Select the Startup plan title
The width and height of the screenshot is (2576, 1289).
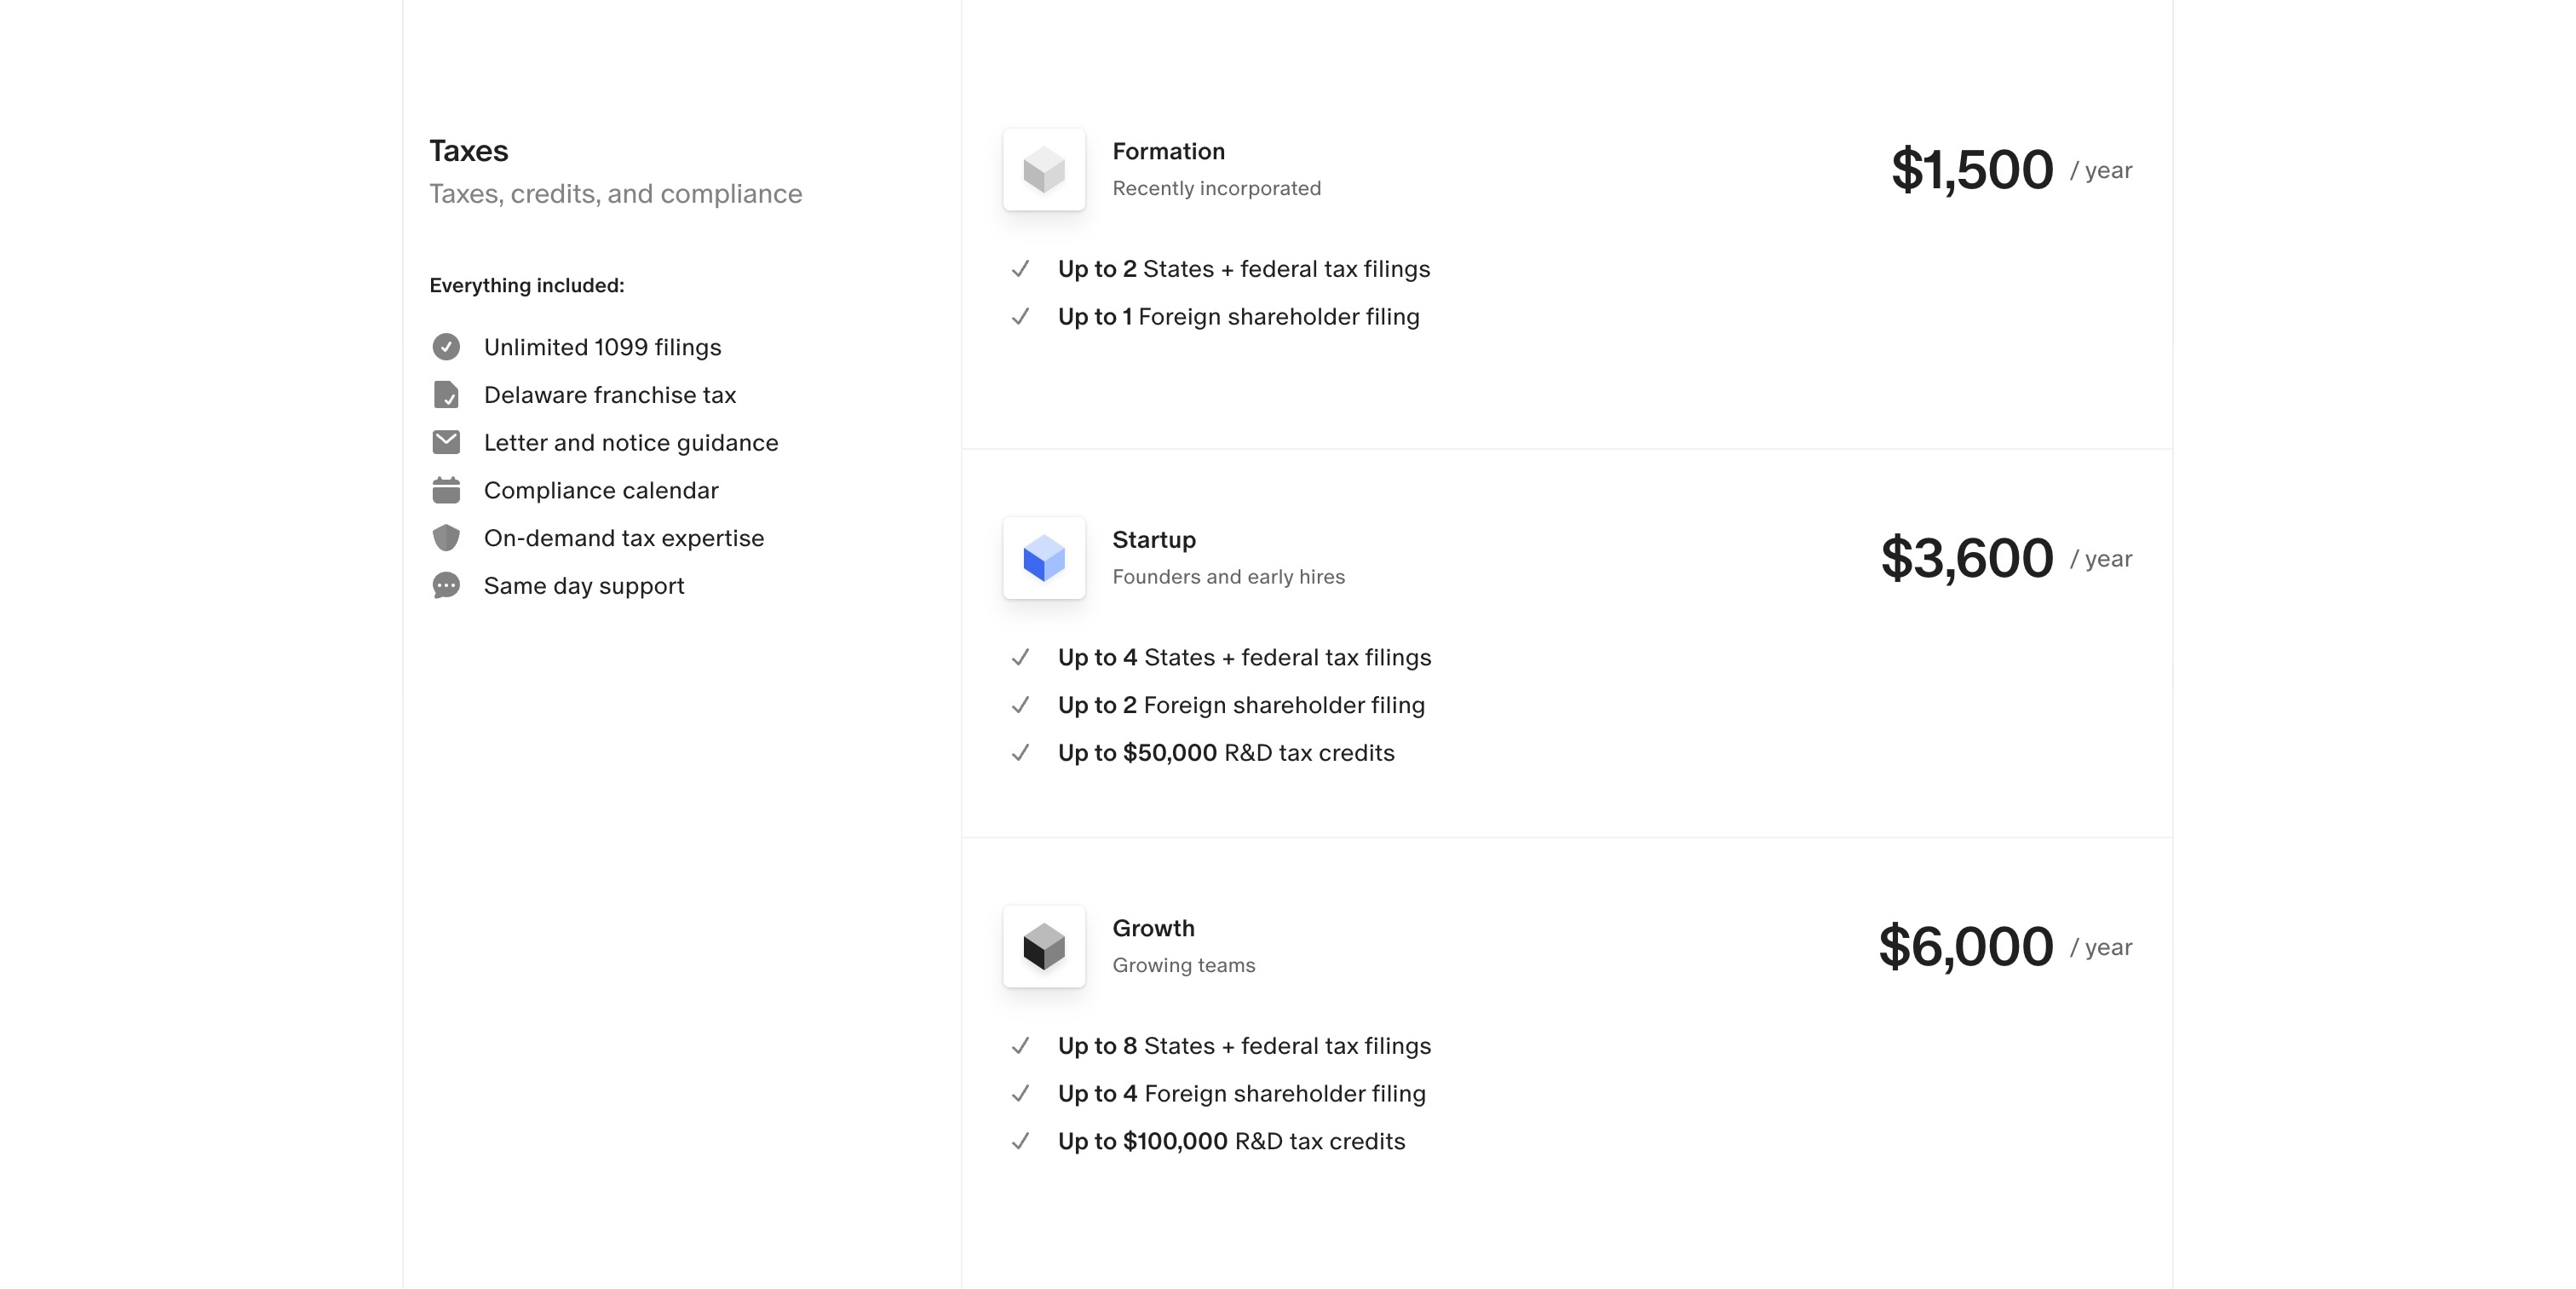[x=1154, y=540]
